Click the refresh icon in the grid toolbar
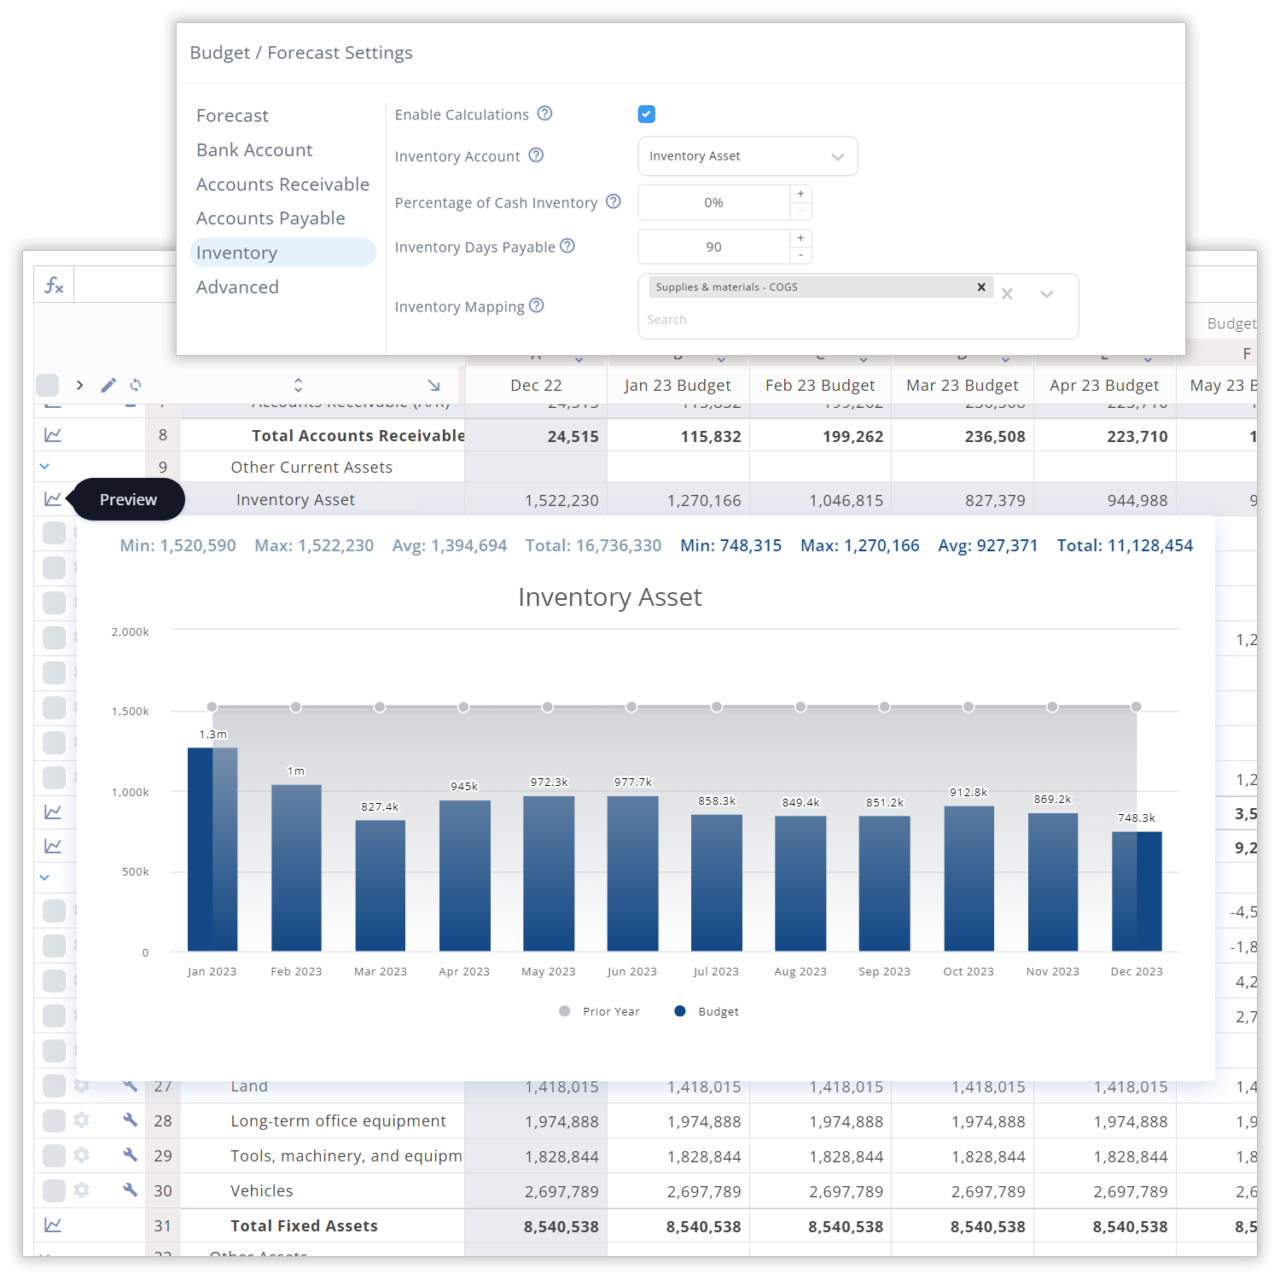The height and width of the screenshot is (1280, 1280). [x=135, y=385]
